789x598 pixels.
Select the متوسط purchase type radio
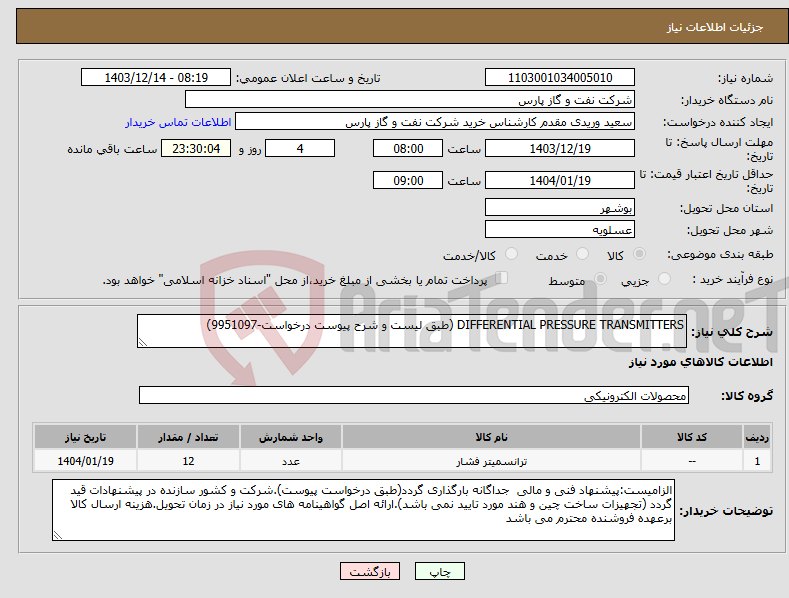[x=600, y=278]
